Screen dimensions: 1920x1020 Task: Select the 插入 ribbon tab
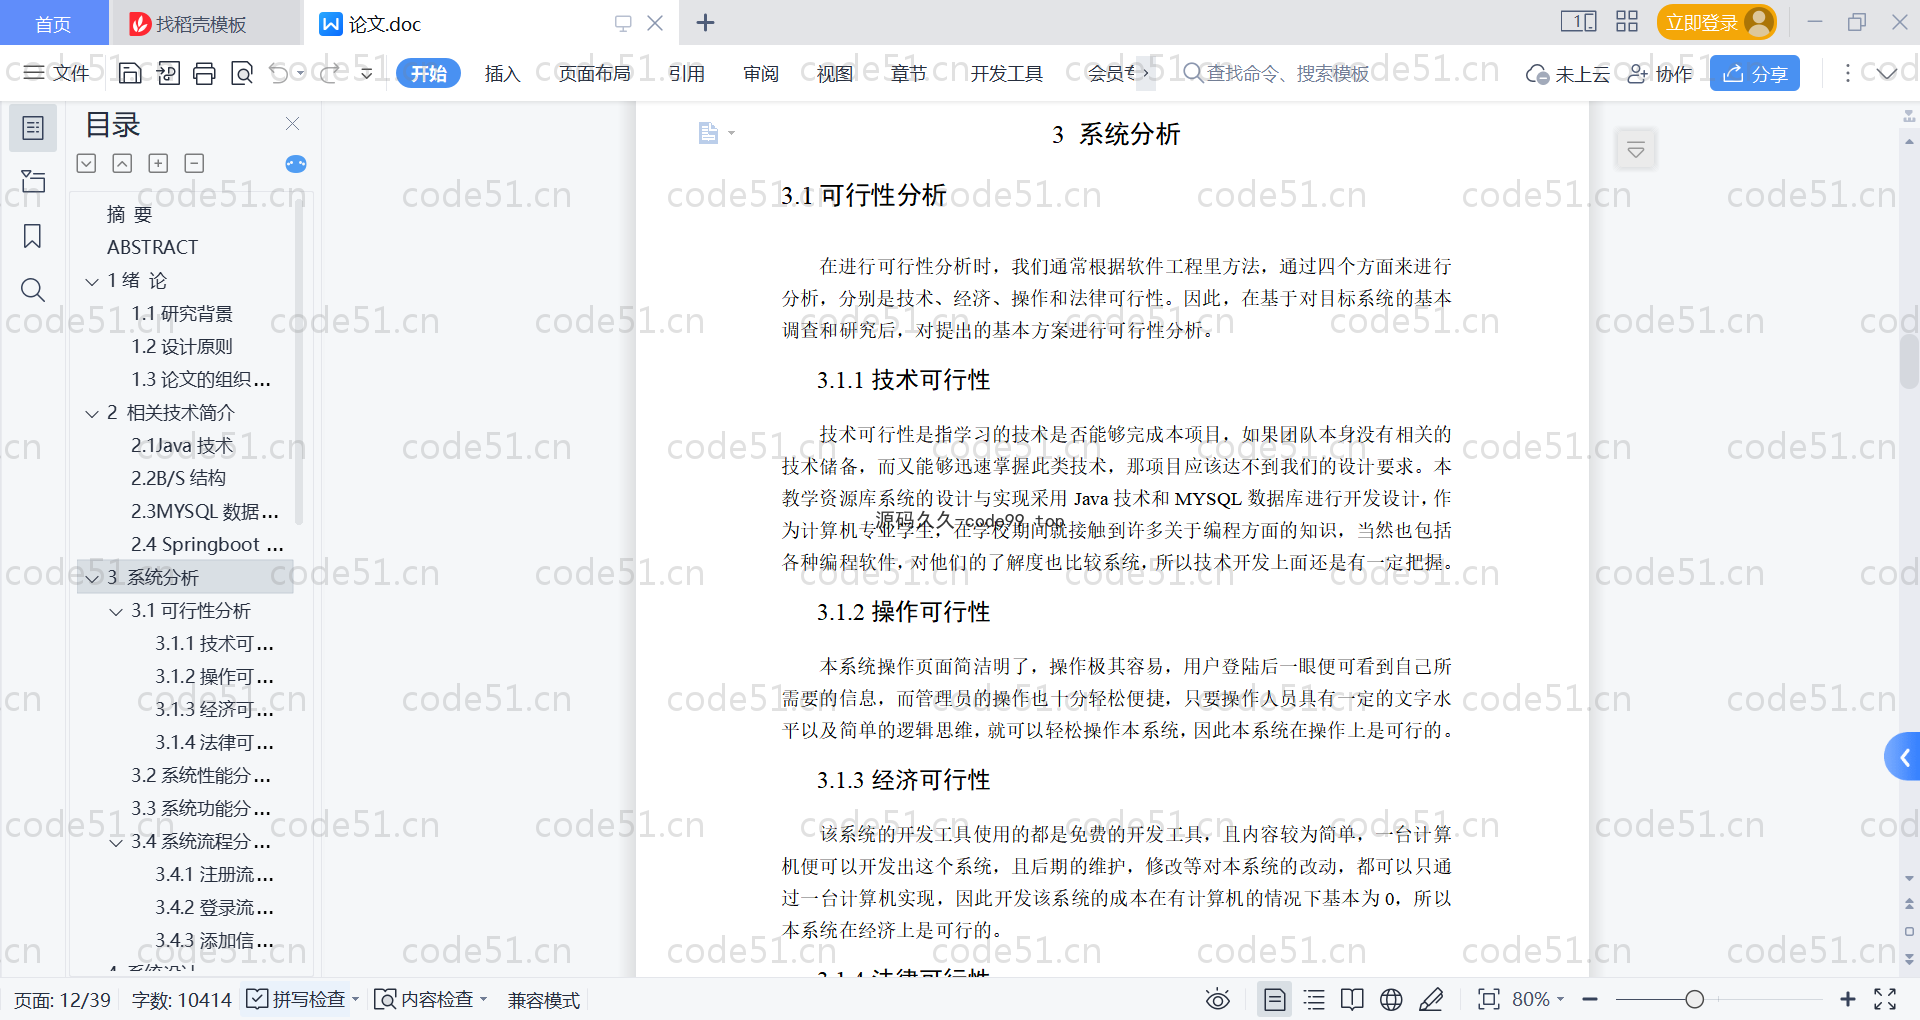click(502, 73)
